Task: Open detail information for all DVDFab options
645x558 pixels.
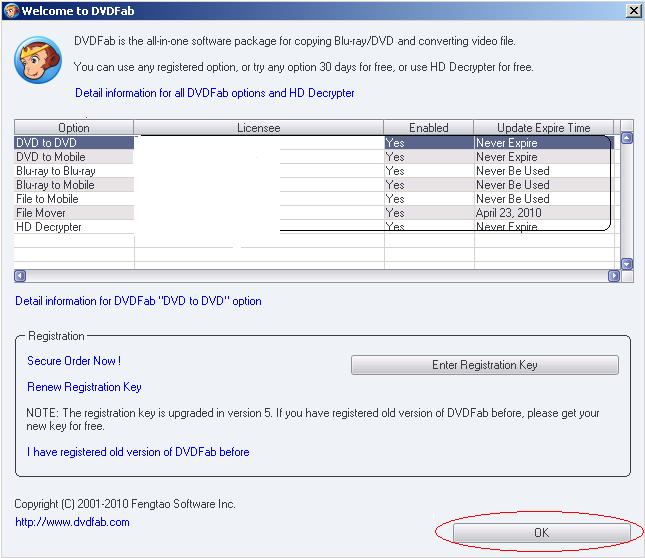Action: [215, 93]
